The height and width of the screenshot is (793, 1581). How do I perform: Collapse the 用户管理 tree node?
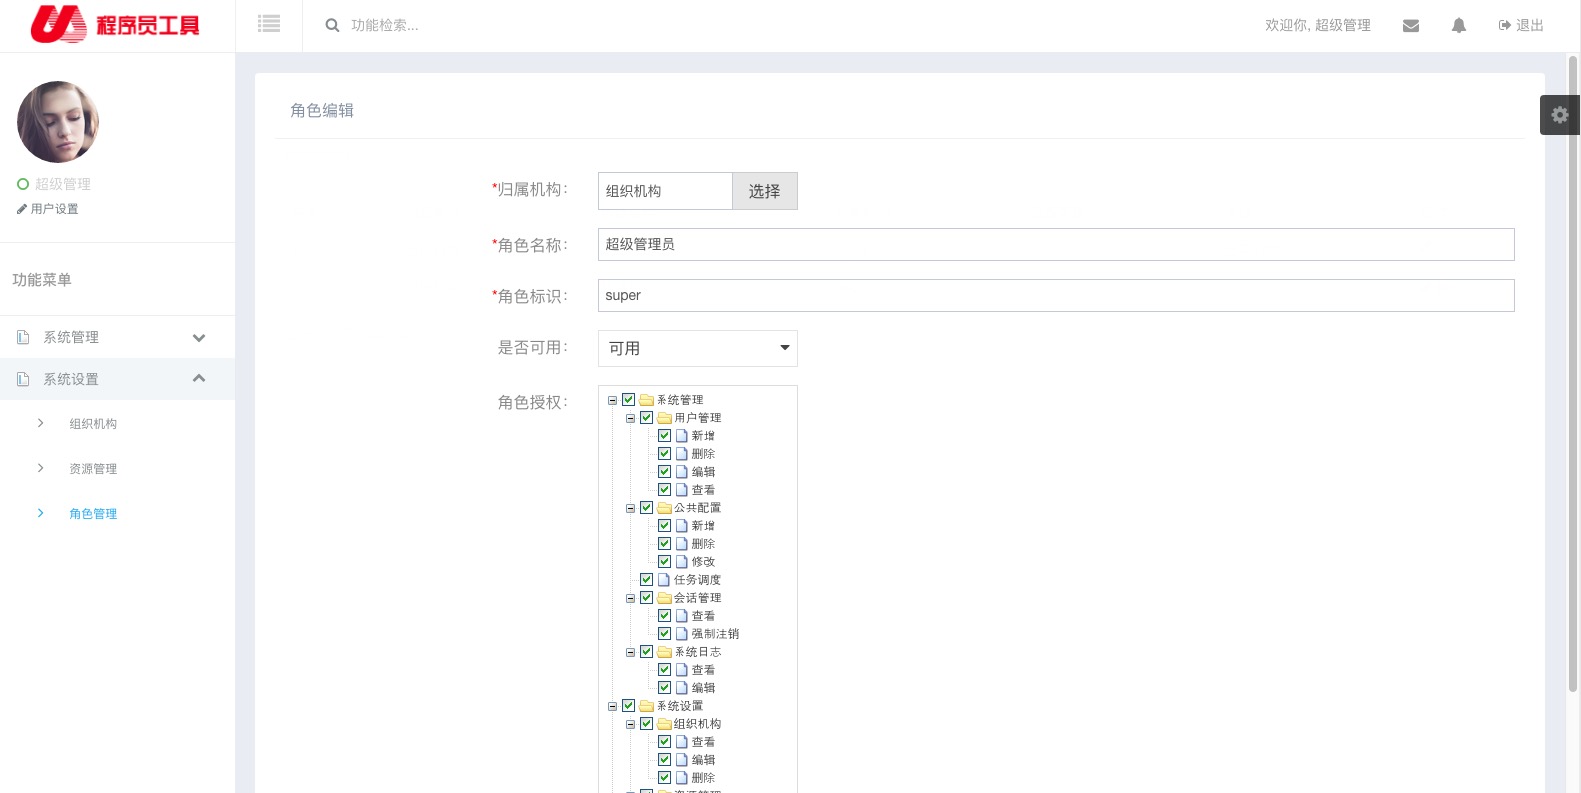click(631, 418)
